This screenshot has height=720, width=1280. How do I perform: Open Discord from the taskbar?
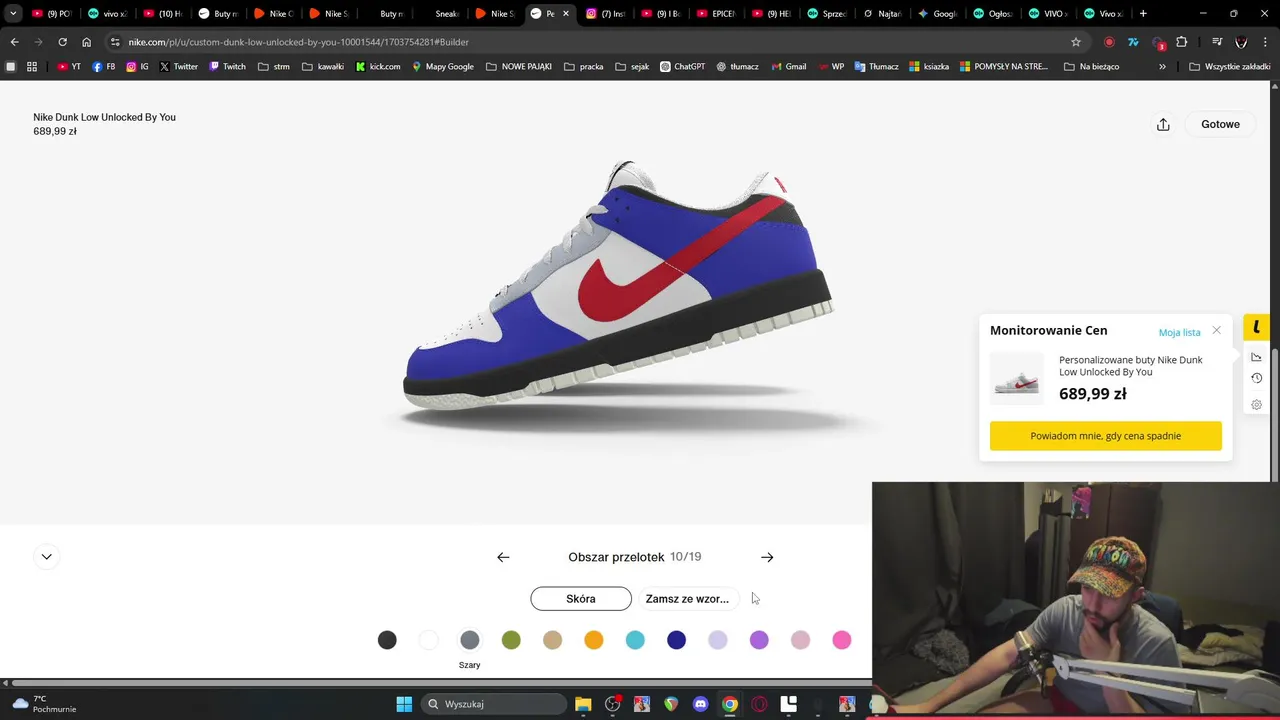pos(700,704)
